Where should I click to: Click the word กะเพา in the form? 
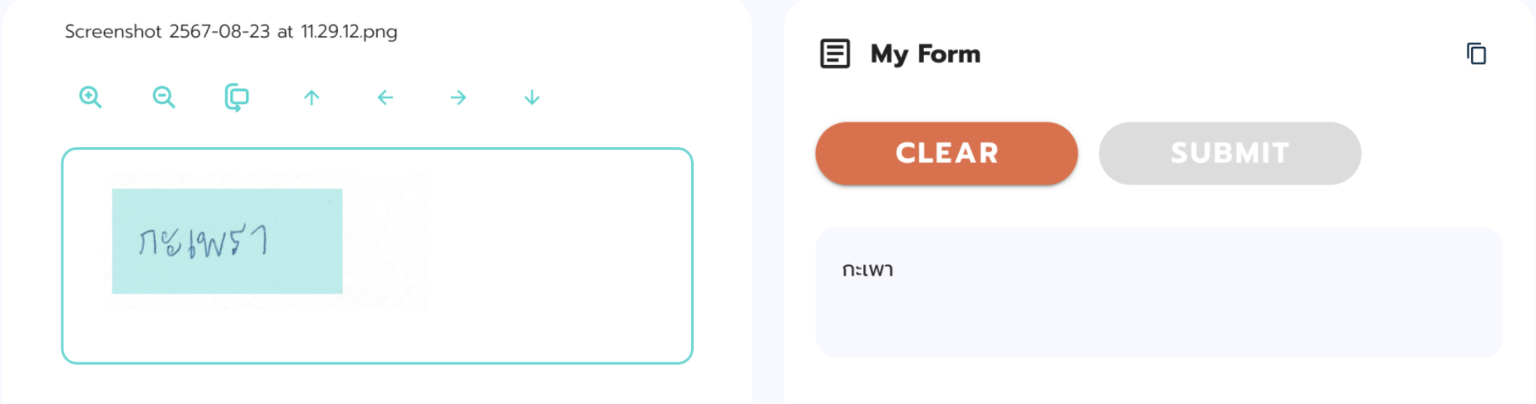pyautogui.click(x=867, y=270)
